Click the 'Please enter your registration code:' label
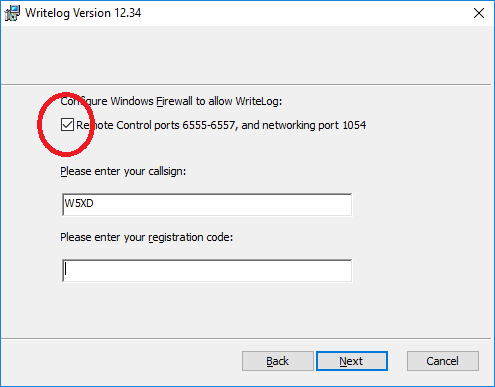Image resolution: width=495 pixels, height=387 pixels. coord(147,237)
